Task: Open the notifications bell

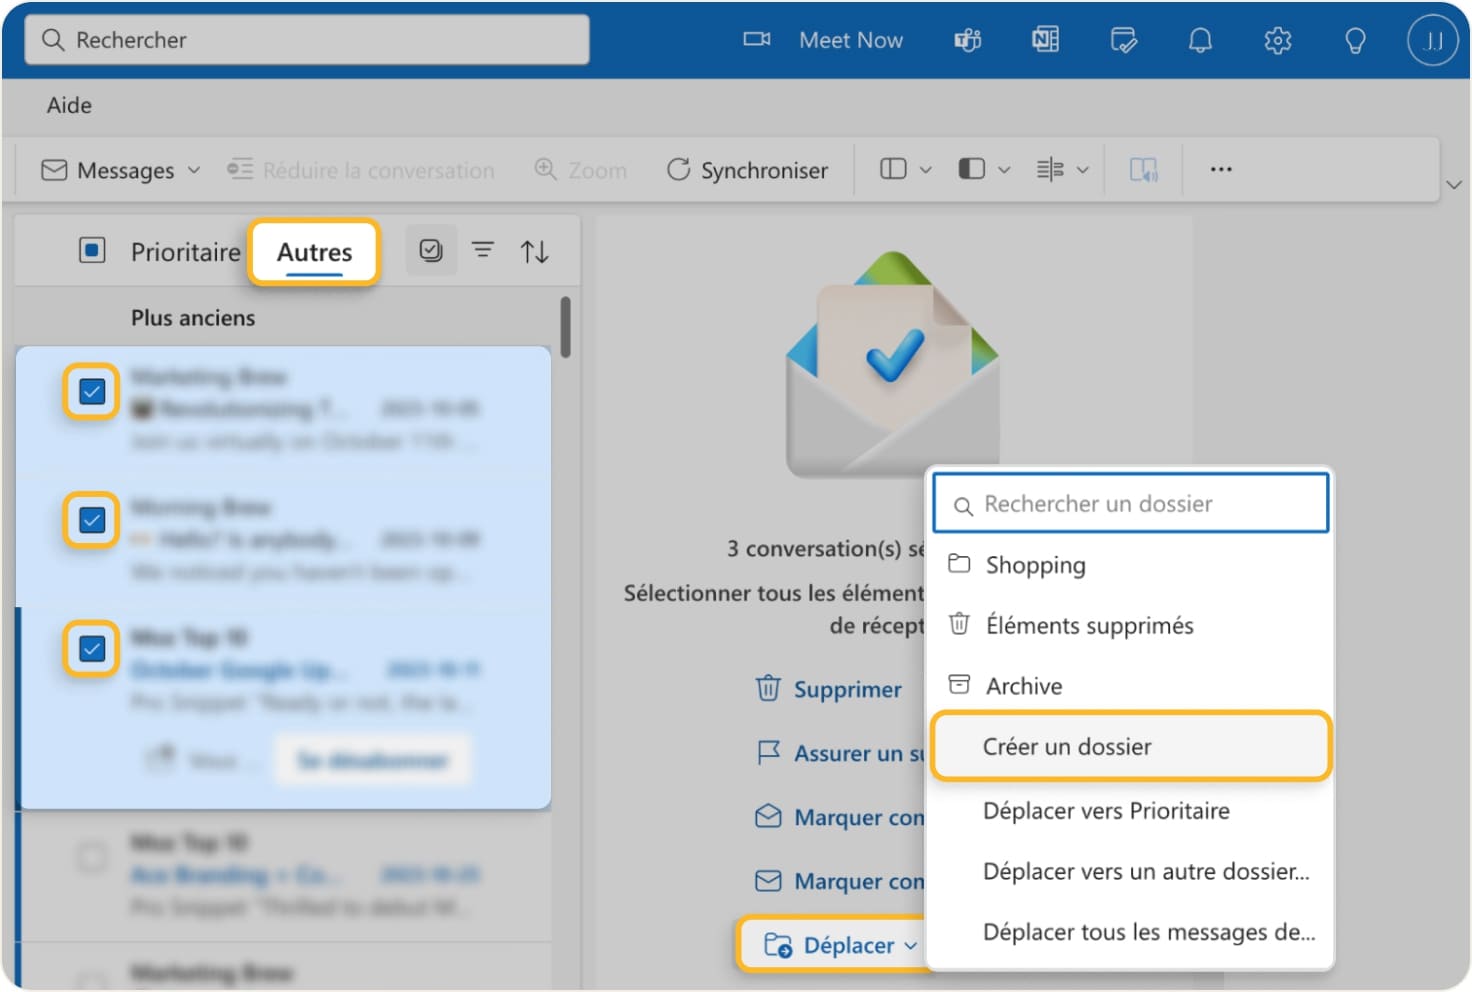Action: tap(1200, 40)
